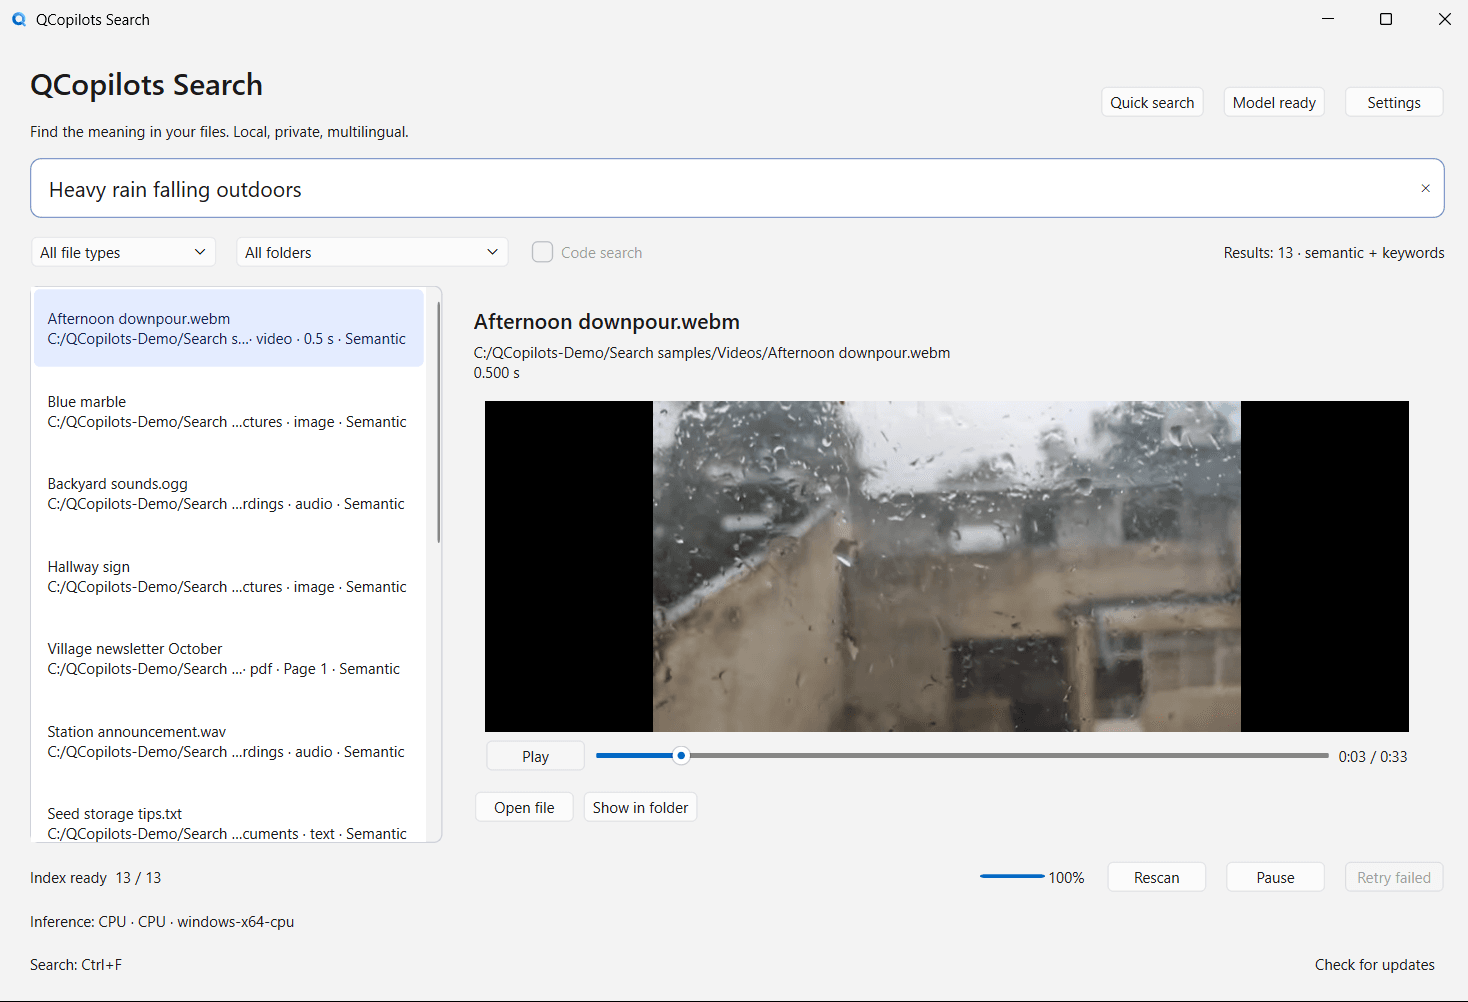The width and height of the screenshot is (1468, 1002).
Task: Play the Afternoon downpour video
Action: tap(535, 756)
